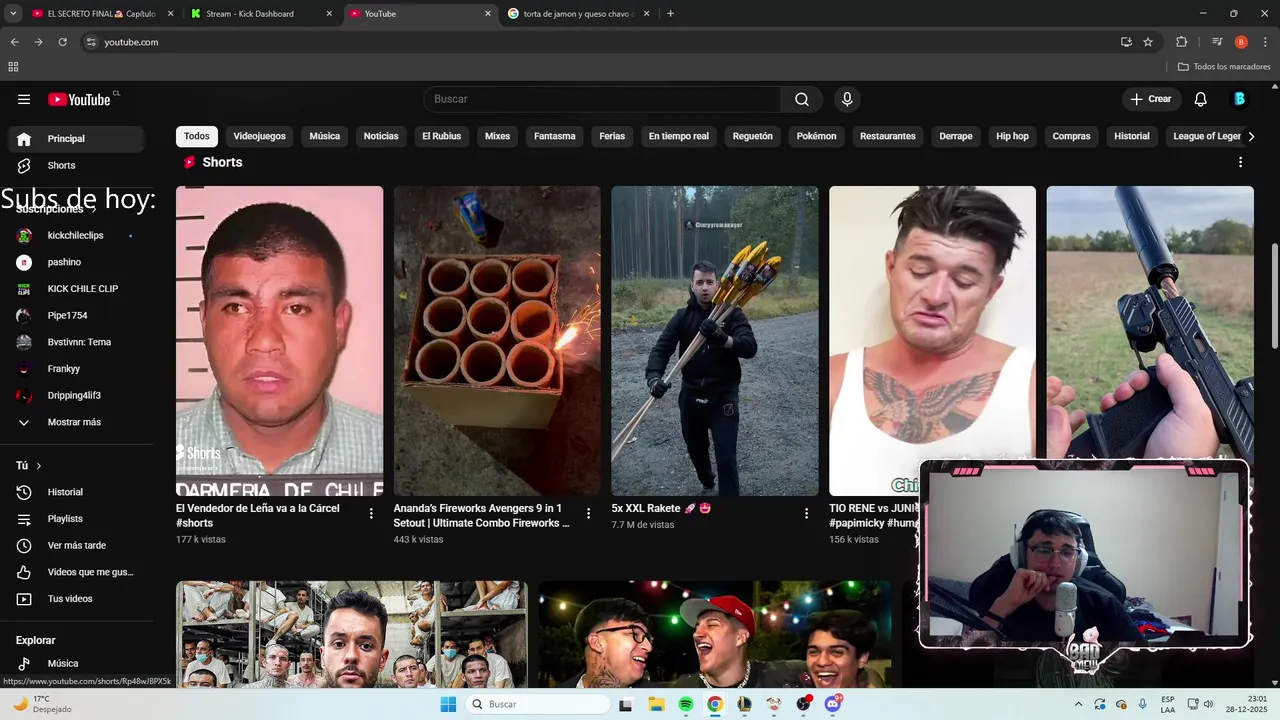Image resolution: width=1280 pixels, height=720 pixels.
Task: Open Tus videos in sidebar
Action: [76, 599]
